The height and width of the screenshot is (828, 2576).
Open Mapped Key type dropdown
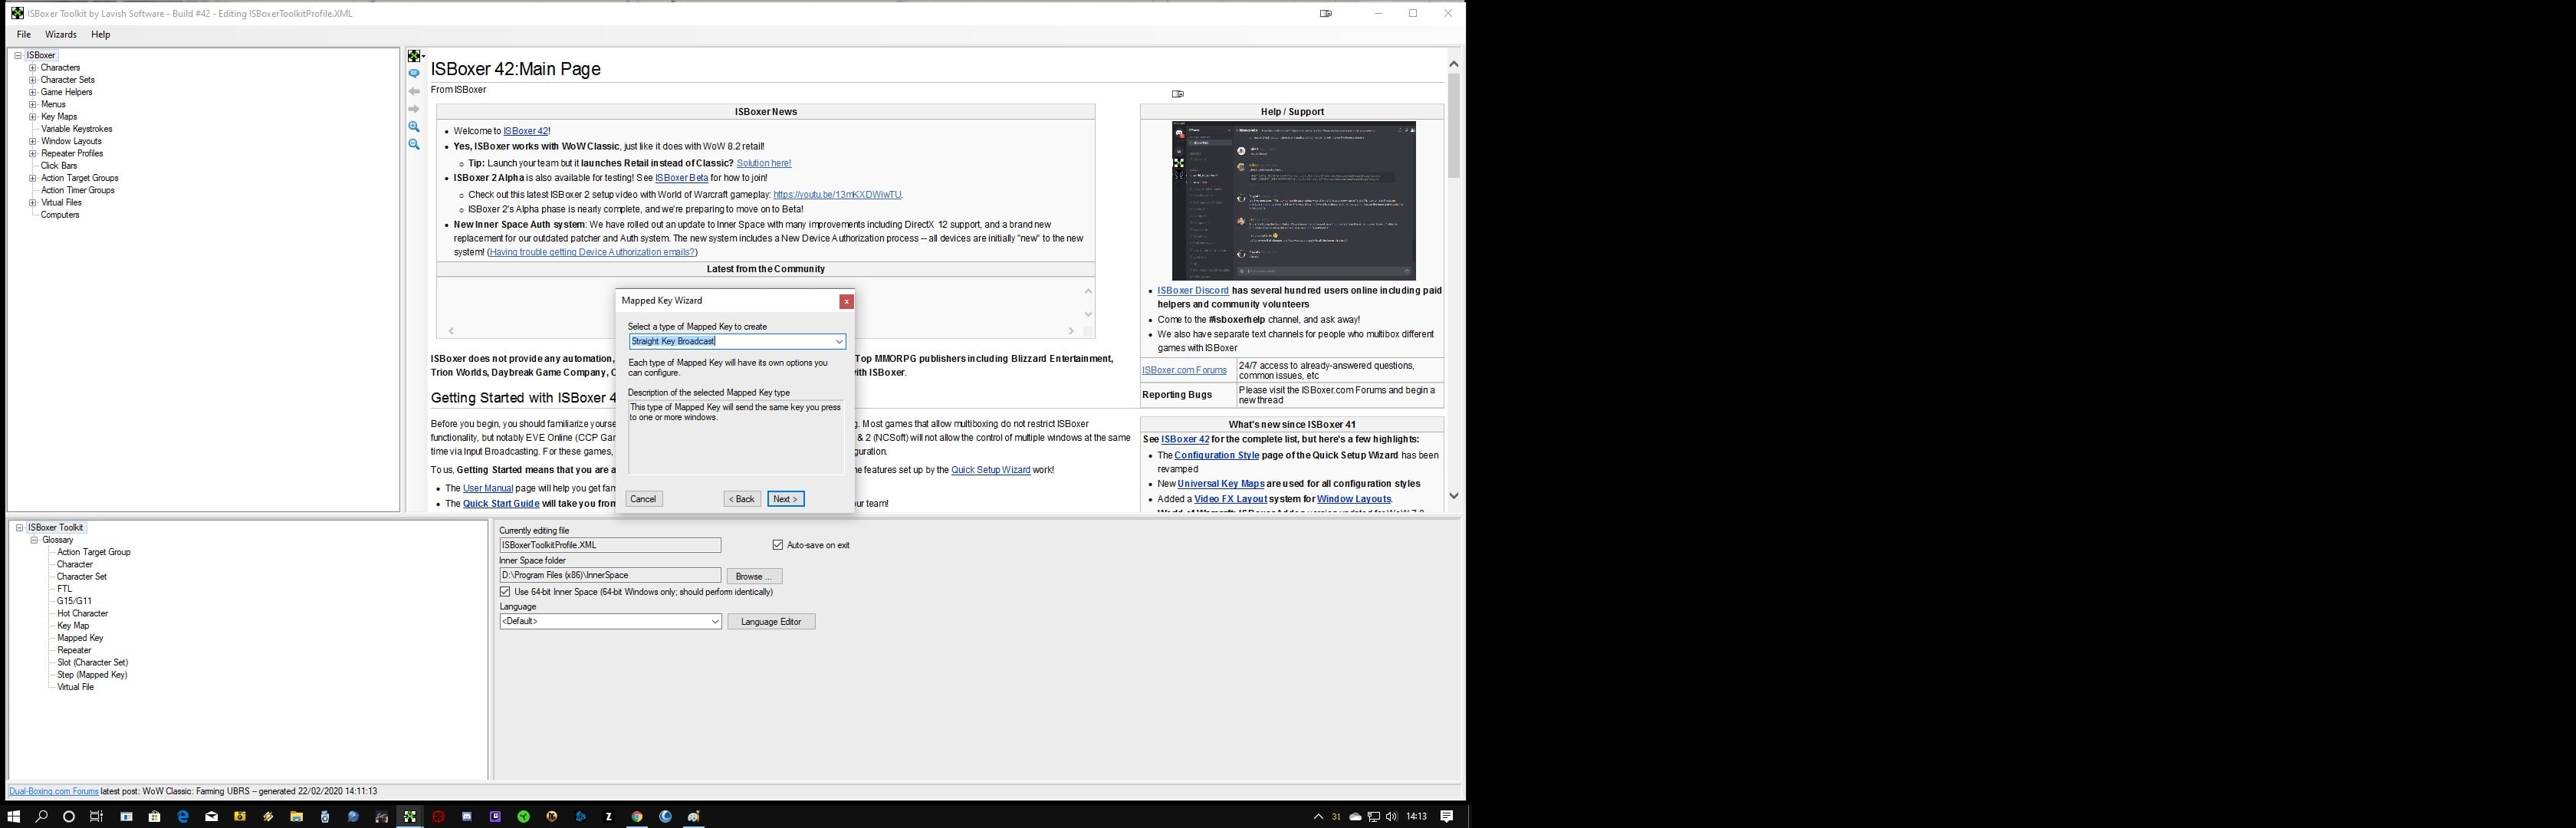point(839,341)
